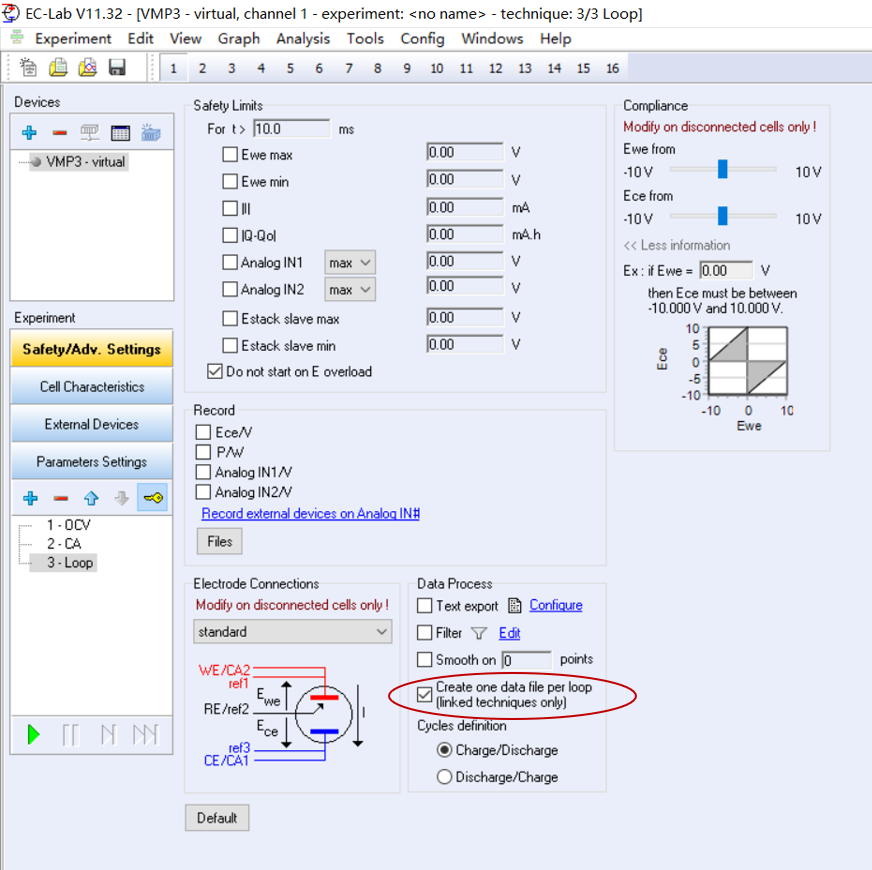Open the Analog IN1 max dropdown
The height and width of the screenshot is (870, 872).
349,263
